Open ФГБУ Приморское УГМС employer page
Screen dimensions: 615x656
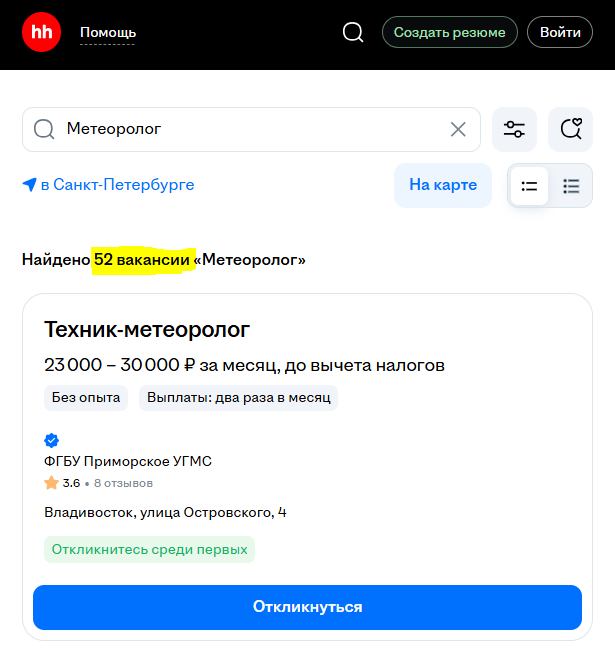point(128,461)
